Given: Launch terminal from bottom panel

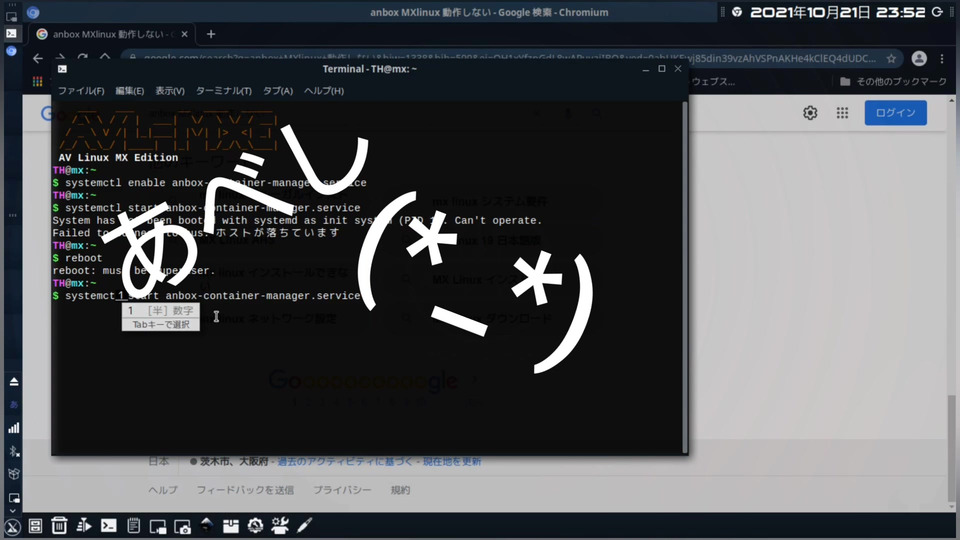Looking at the screenshot, I should pos(108,526).
